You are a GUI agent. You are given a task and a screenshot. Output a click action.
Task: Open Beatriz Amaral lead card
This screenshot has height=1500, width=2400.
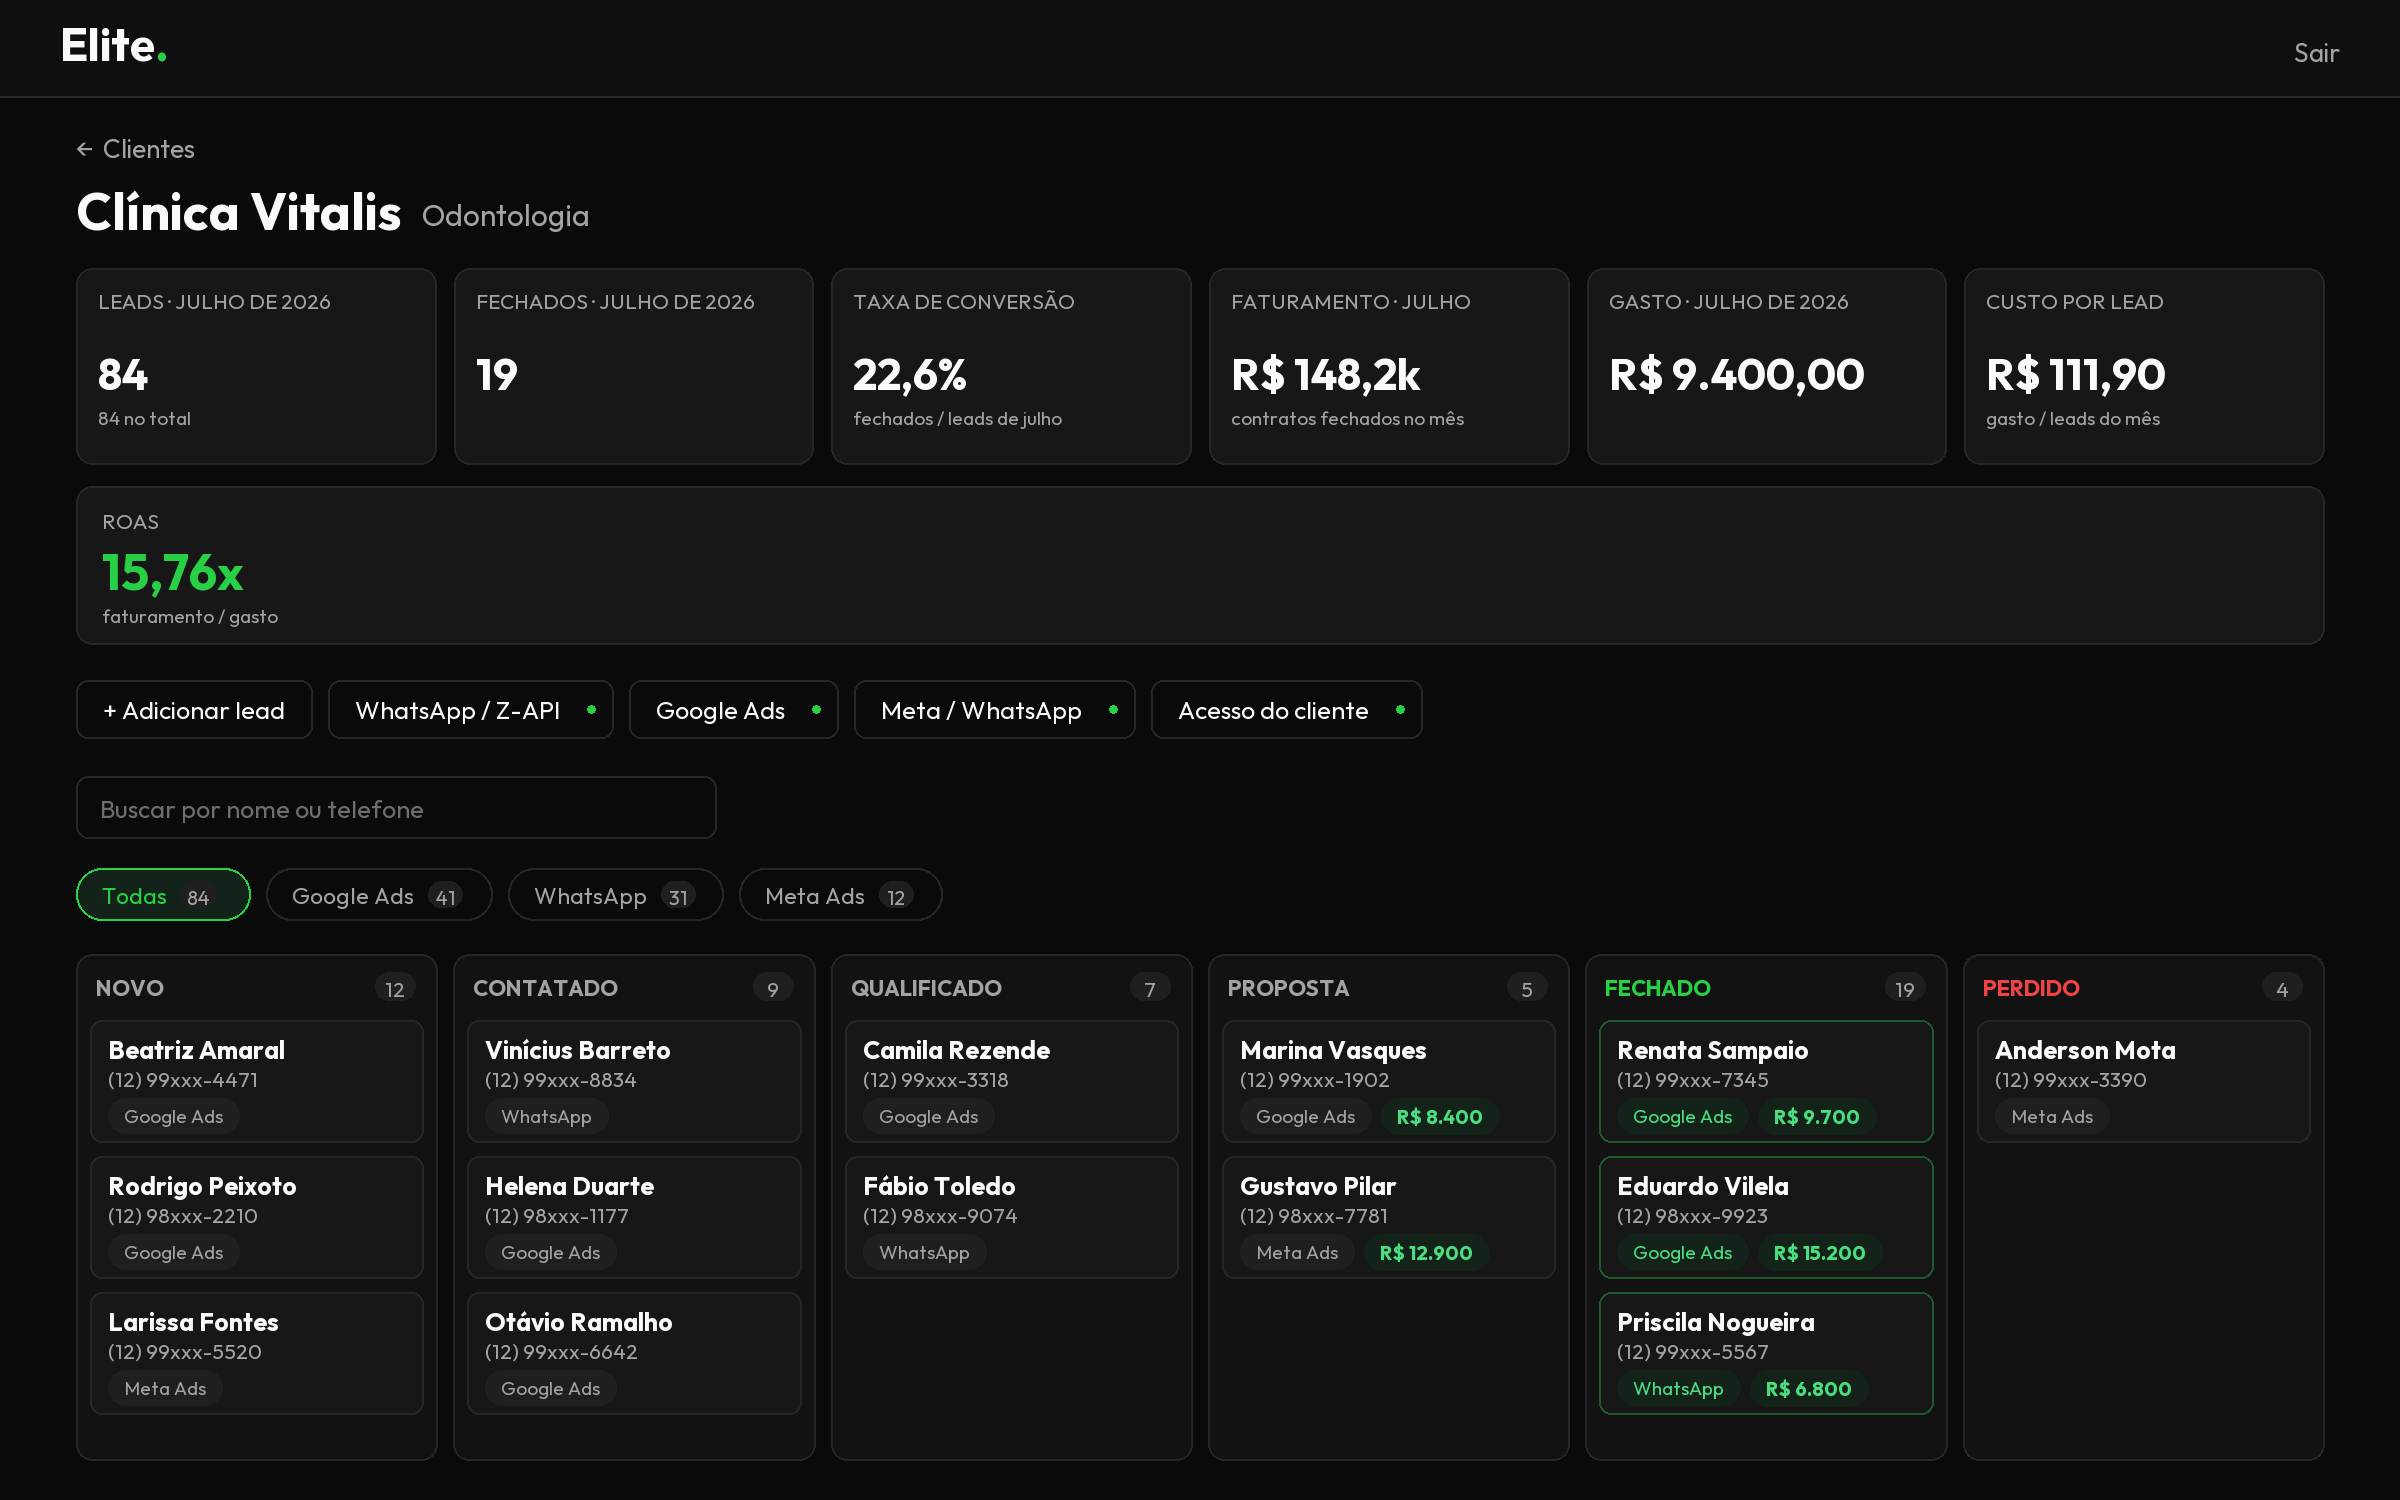pos(257,1081)
